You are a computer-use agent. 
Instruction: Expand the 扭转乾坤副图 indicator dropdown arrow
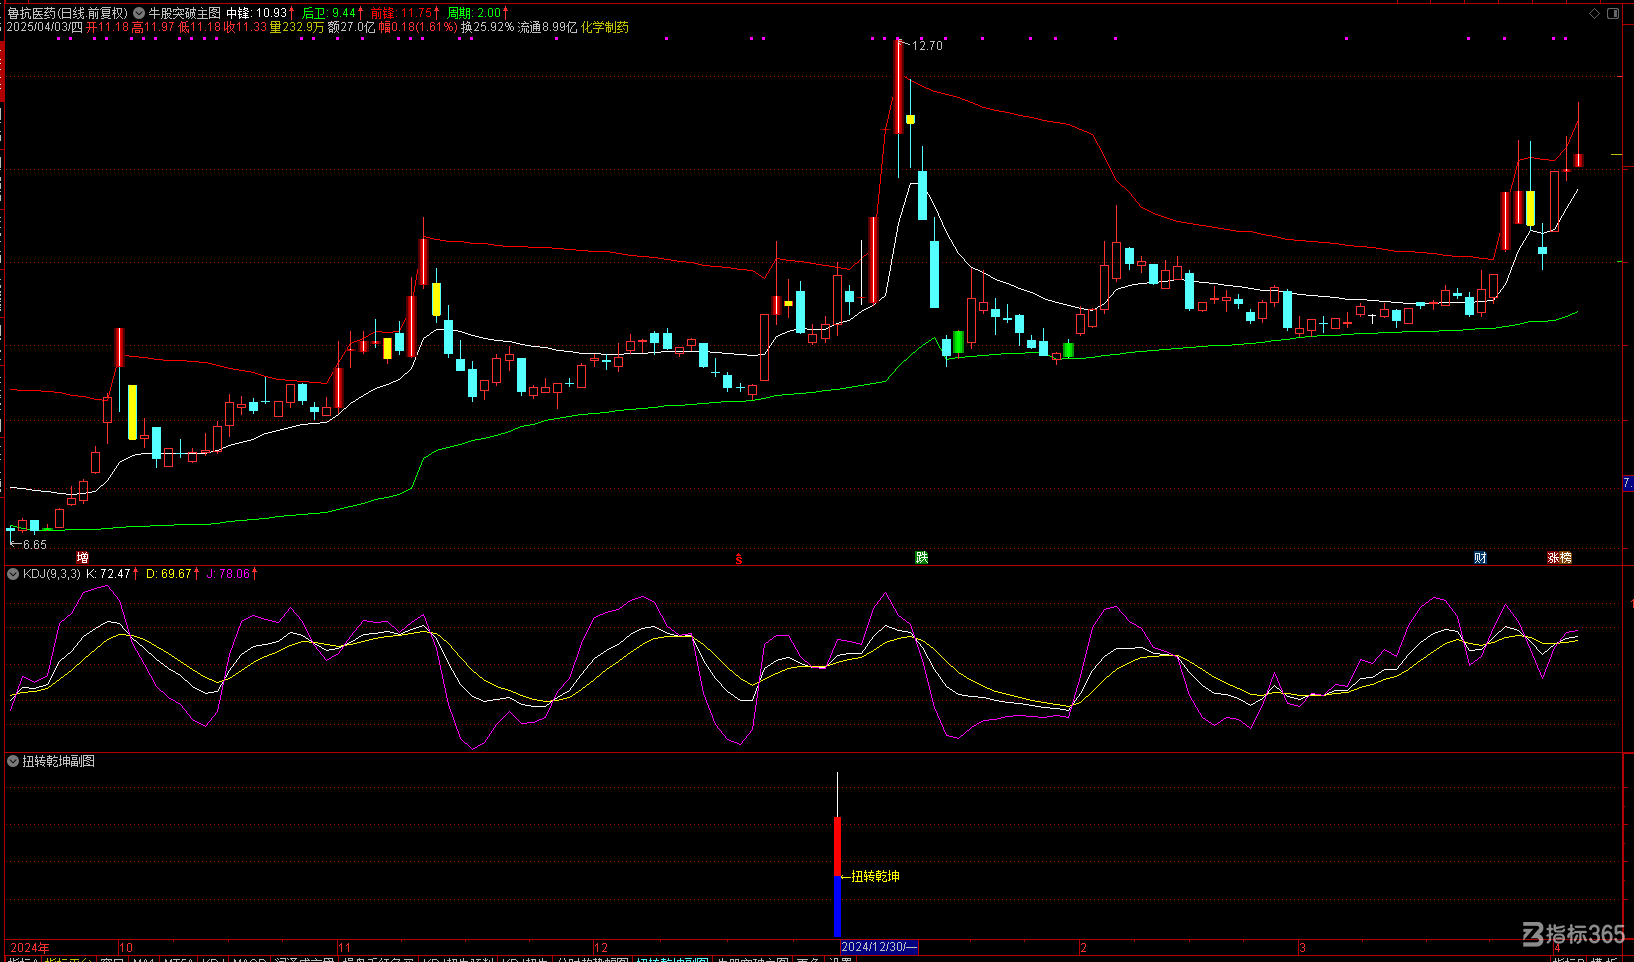pos(13,761)
